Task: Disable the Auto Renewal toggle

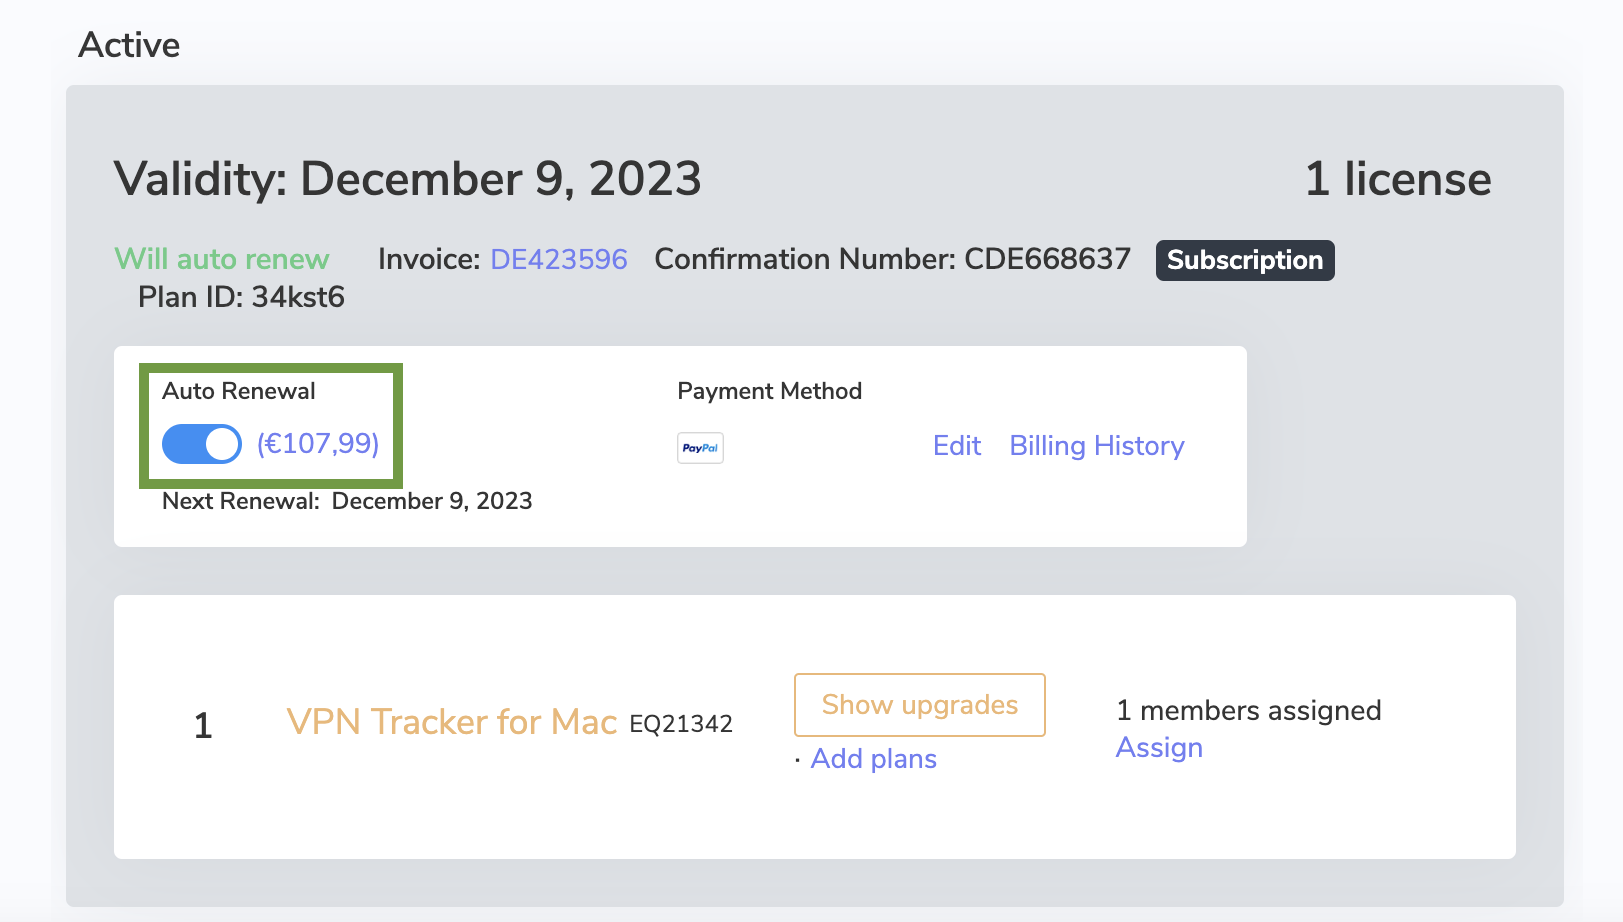Action: click(200, 443)
